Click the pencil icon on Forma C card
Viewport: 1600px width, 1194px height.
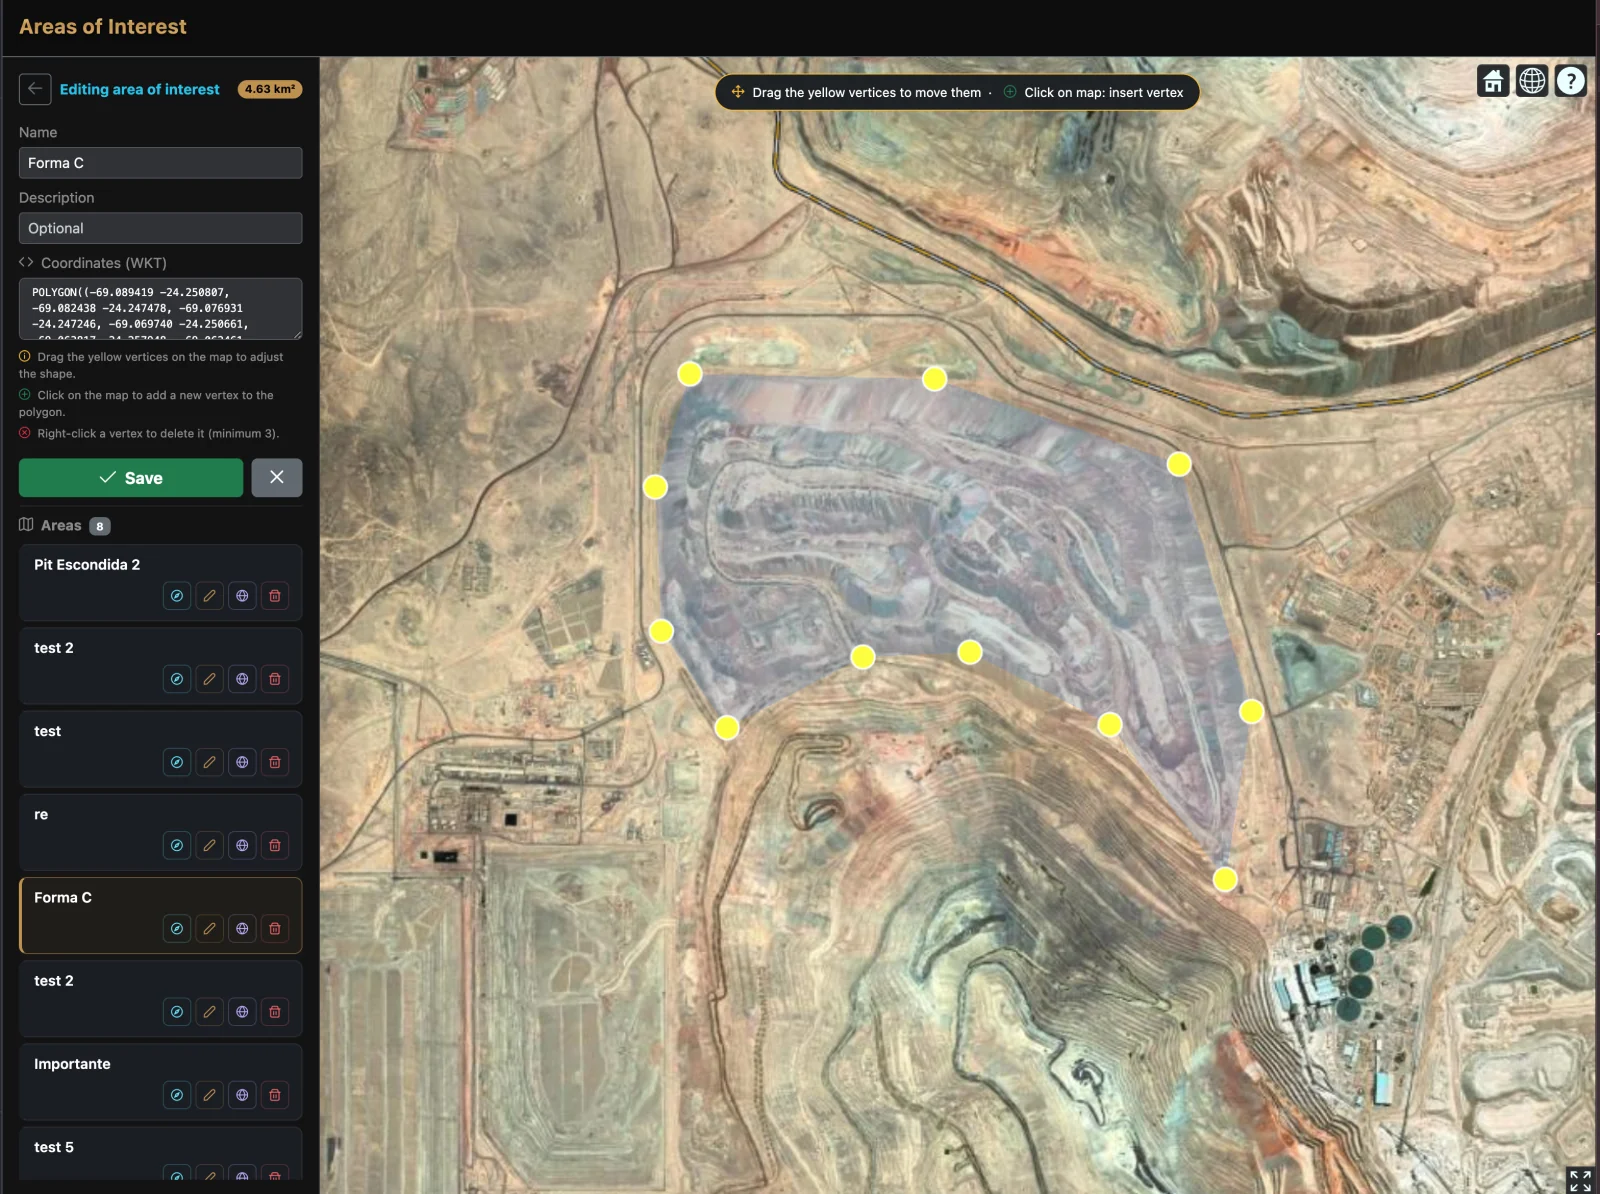[209, 928]
